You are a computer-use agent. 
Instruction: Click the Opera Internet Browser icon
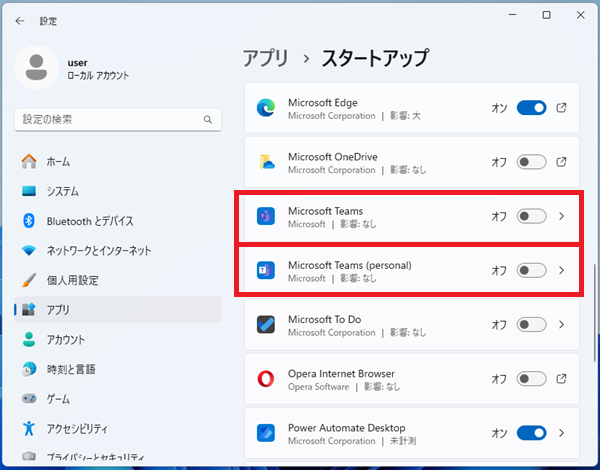(x=266, y=379)
